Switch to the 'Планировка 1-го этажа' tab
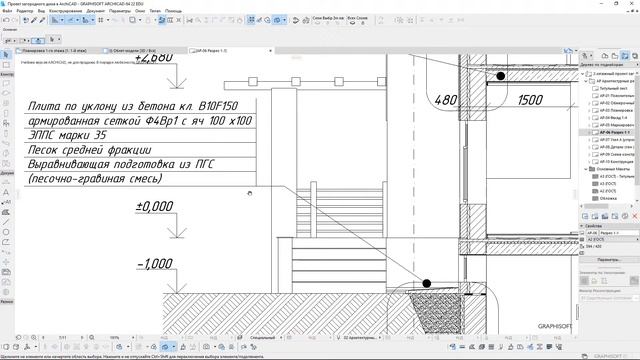 pyautogui.click(x=54, y=51)
